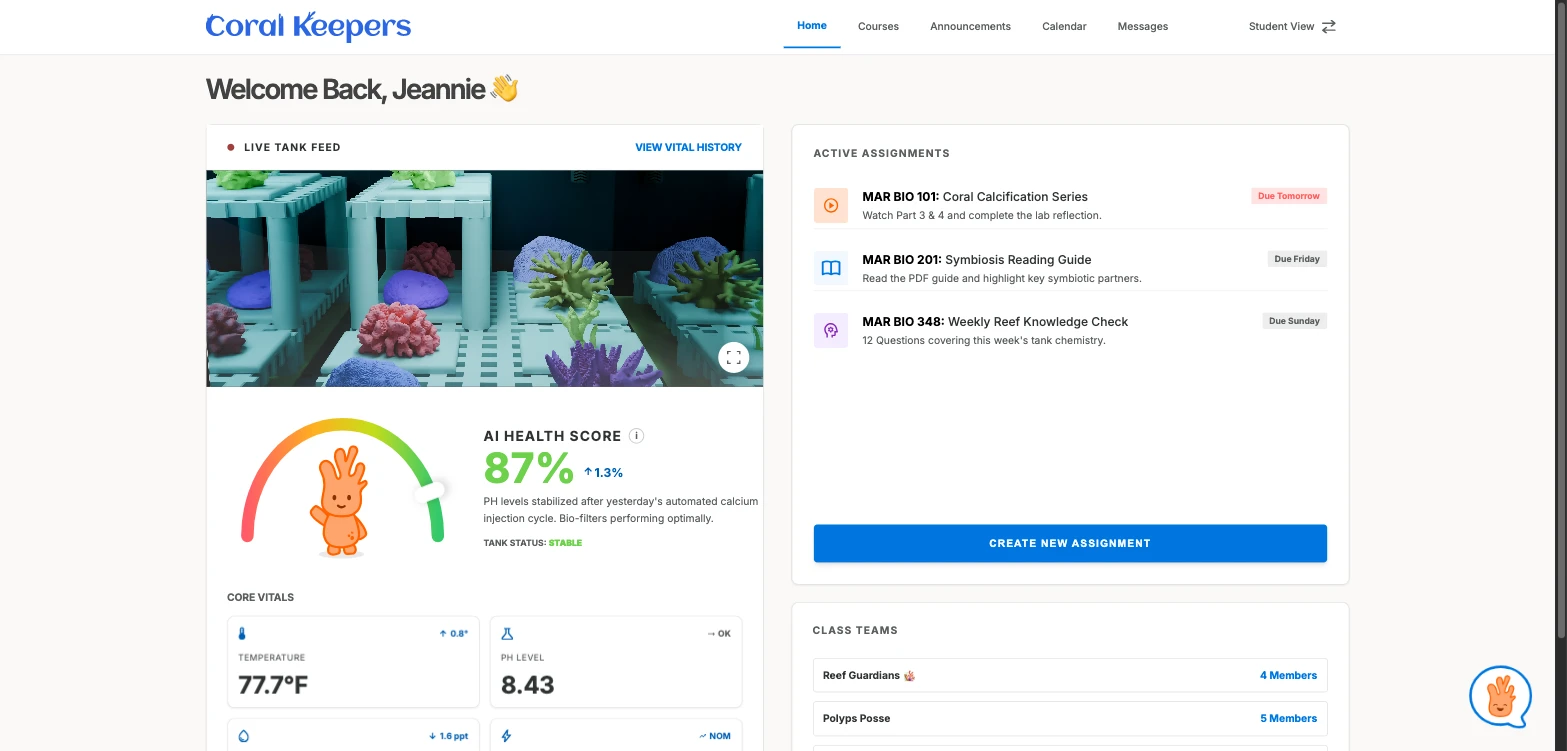The height and width of the screenshot is (751, 1567).
Task: Click the waving hand emoji
Action: point(504,89)
